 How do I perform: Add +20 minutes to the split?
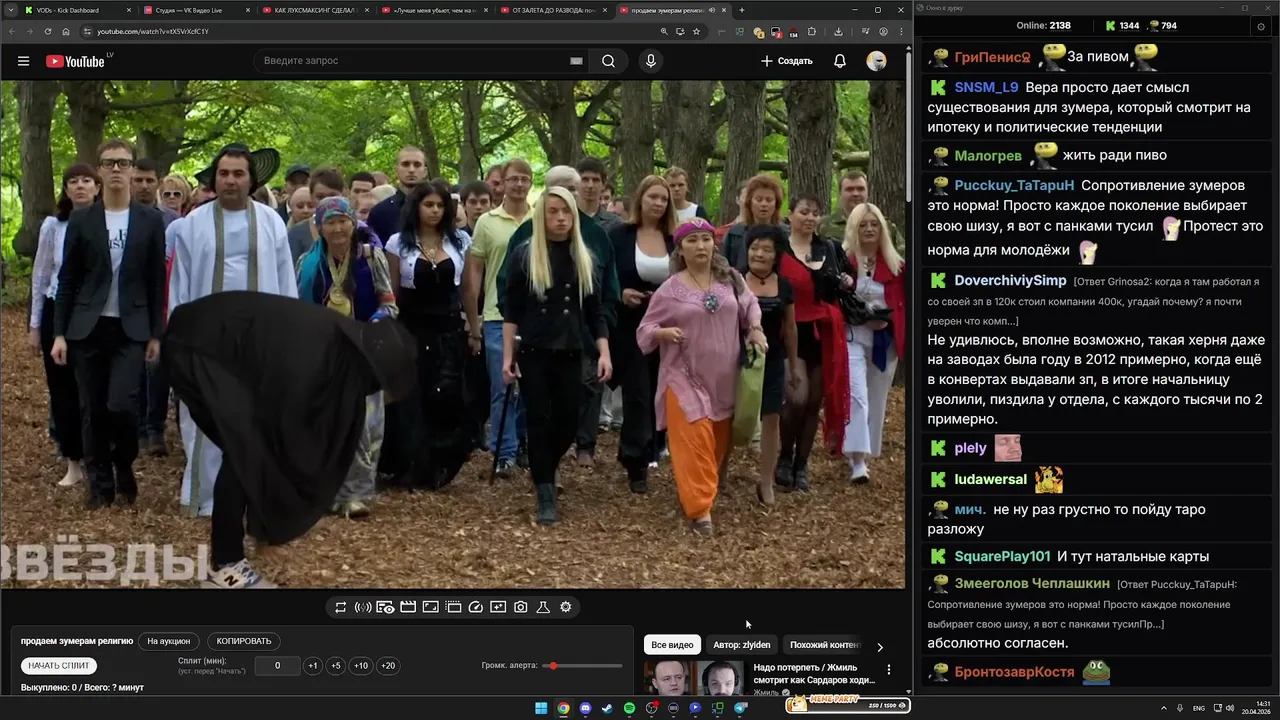(x=388, y=666)
